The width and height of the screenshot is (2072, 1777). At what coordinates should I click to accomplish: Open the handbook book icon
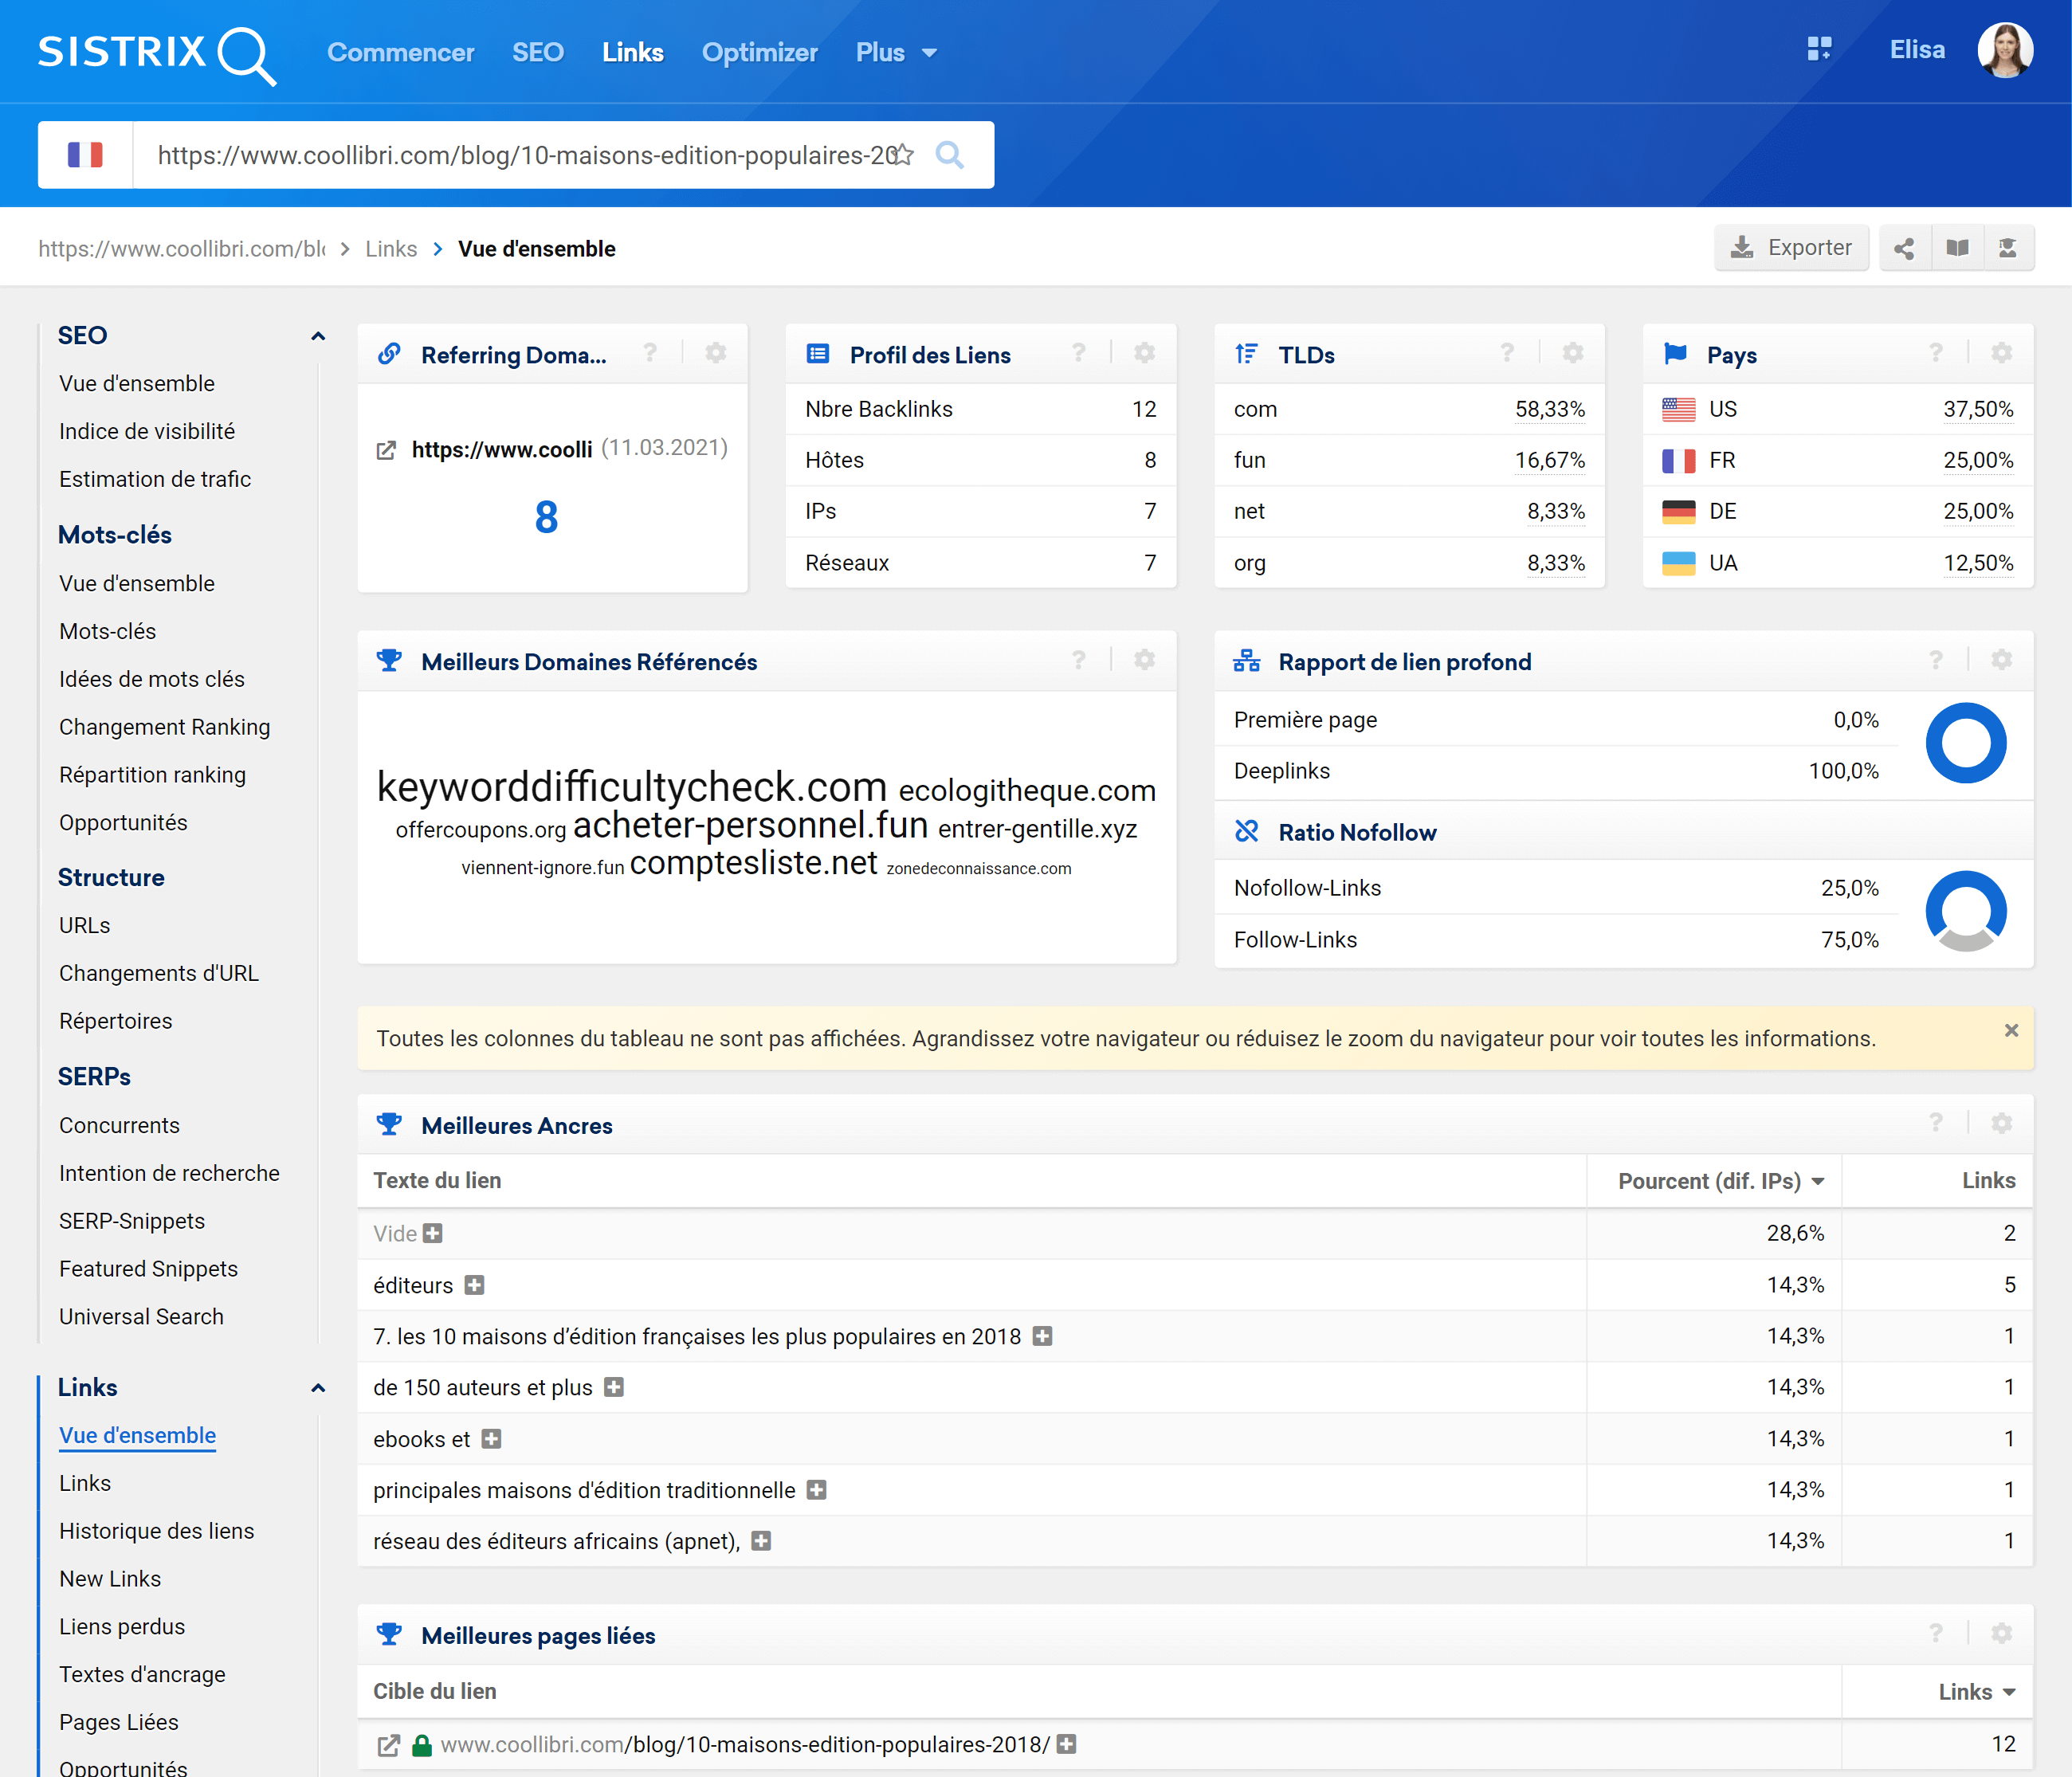[x=1957, y=248]
